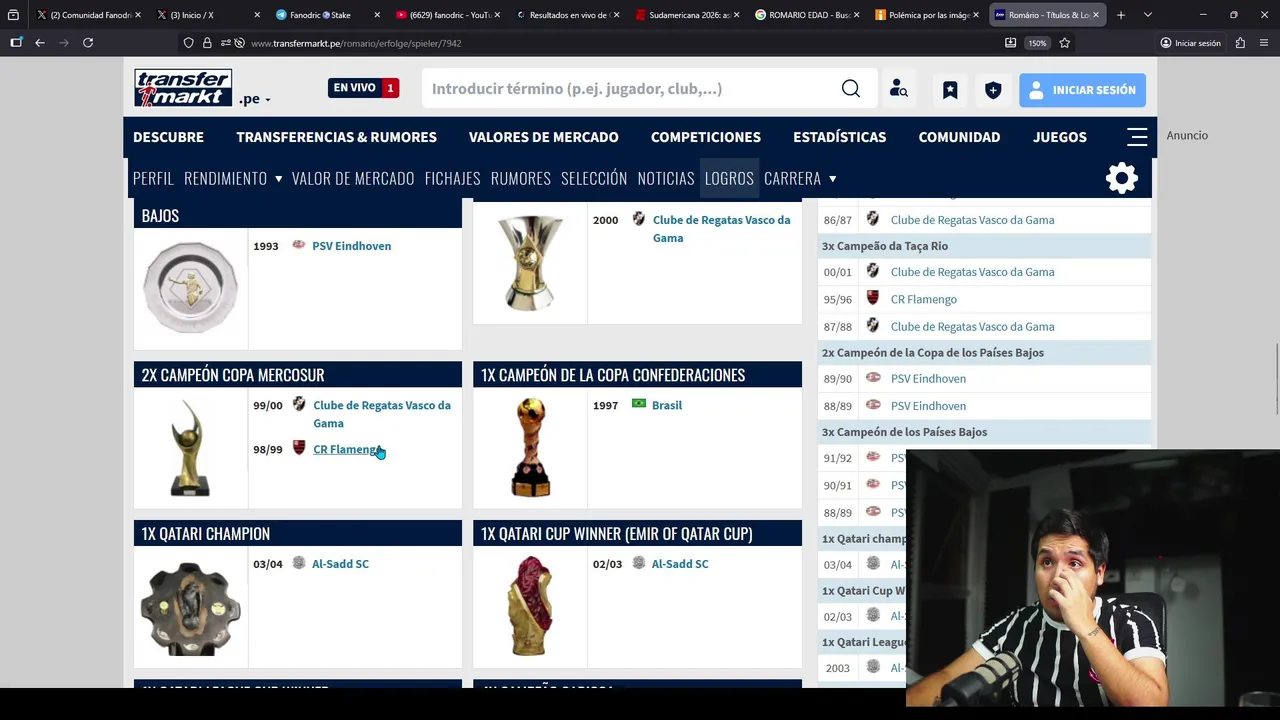Open the EN VIVO live button

(x=364, y=88)
